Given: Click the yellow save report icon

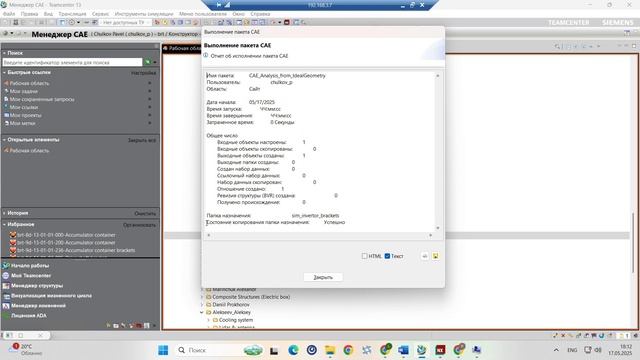Looking at the screenshot, I should coord(436,256).
